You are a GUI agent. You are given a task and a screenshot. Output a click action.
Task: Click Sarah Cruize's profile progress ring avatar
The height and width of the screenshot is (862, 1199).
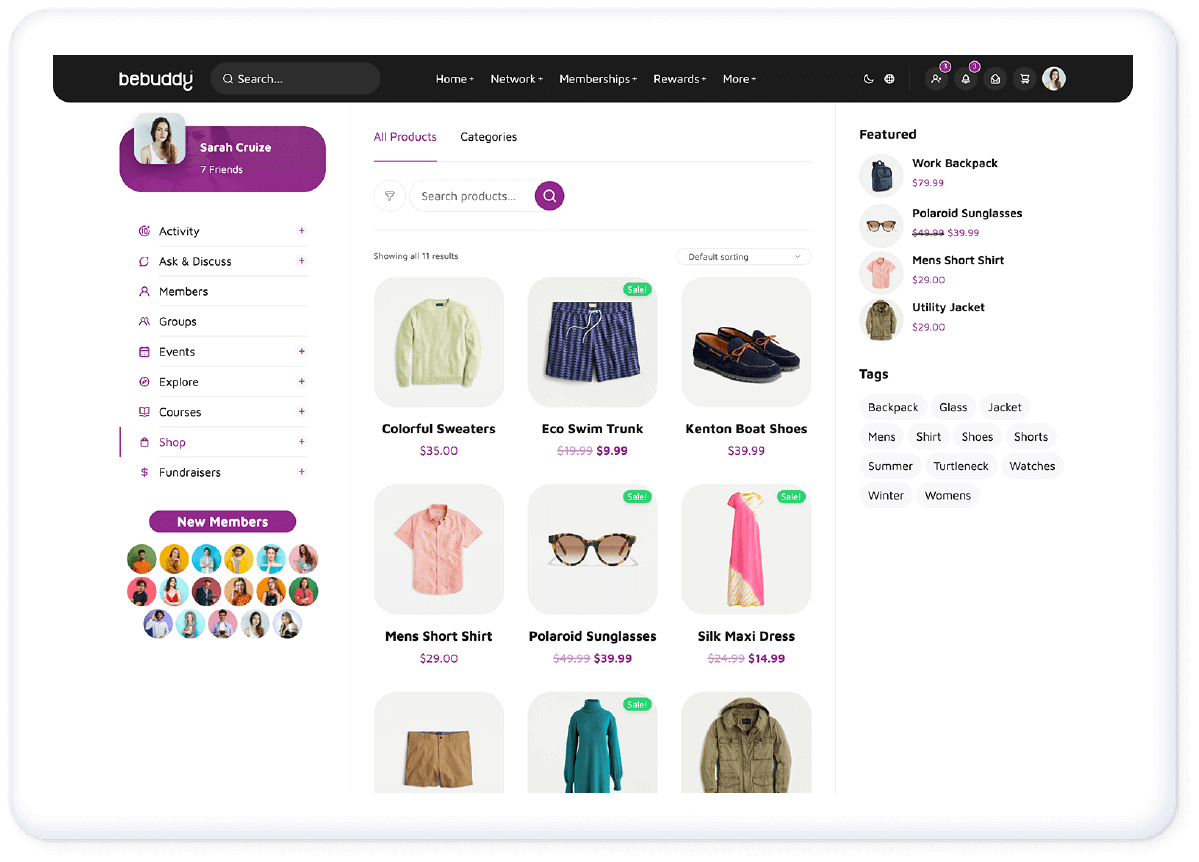pyautogui.click(x=160, y=138)
